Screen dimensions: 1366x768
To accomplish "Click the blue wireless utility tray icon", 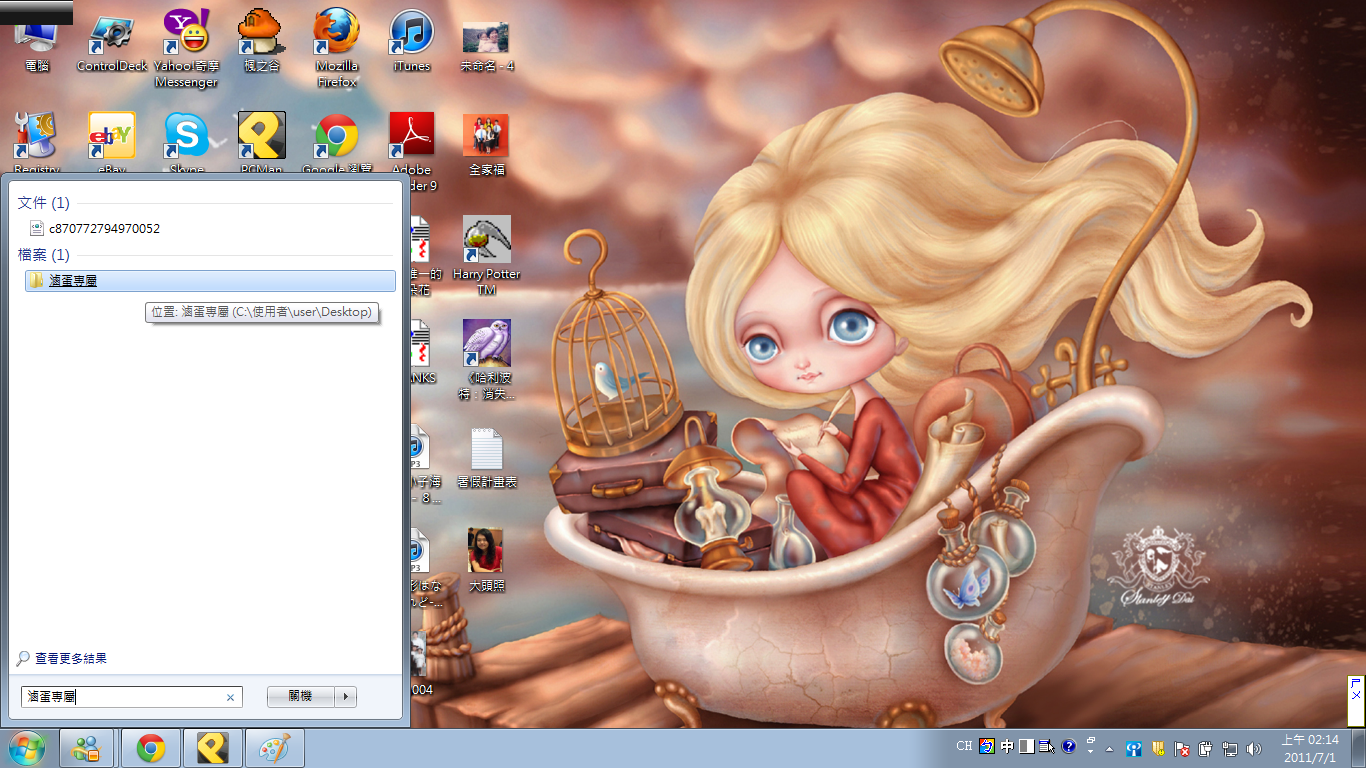I will [1135, 748].
